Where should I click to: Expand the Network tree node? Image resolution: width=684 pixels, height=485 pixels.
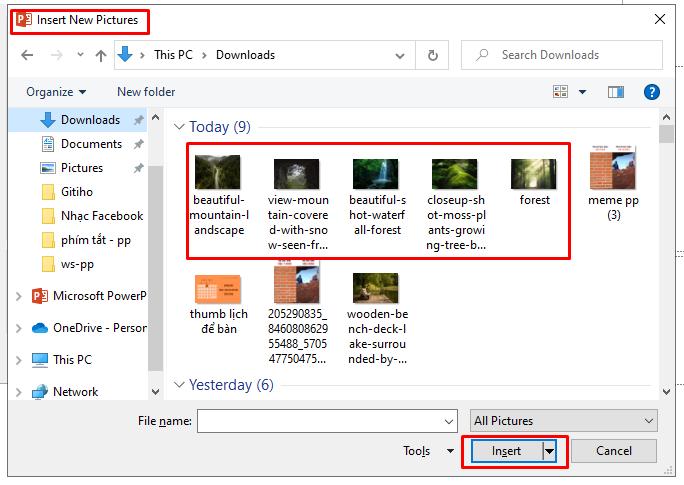[18, 392]
